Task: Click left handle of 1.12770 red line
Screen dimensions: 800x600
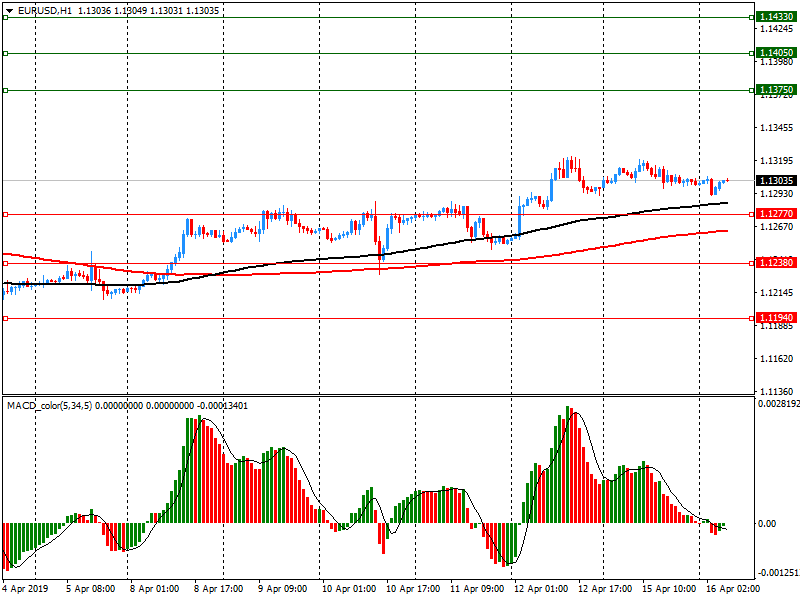Action: (x=5, y=214)
